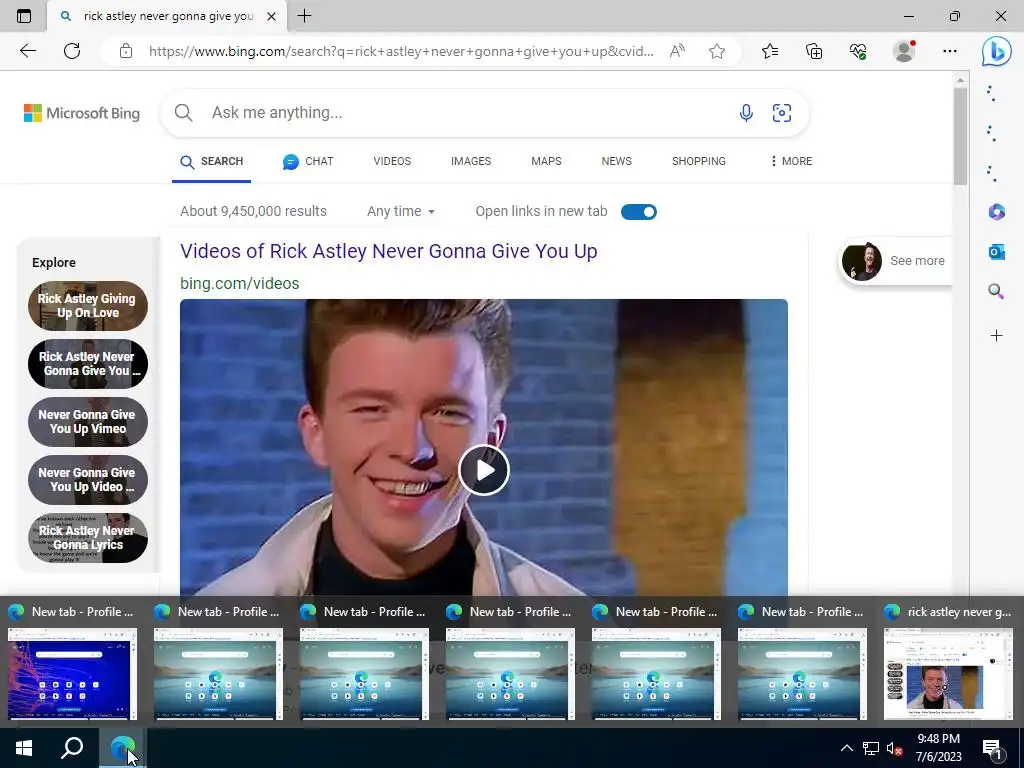The image size is (1024, 768).
Task: Switch to the NEWS tab
Action: click(616, 161)
